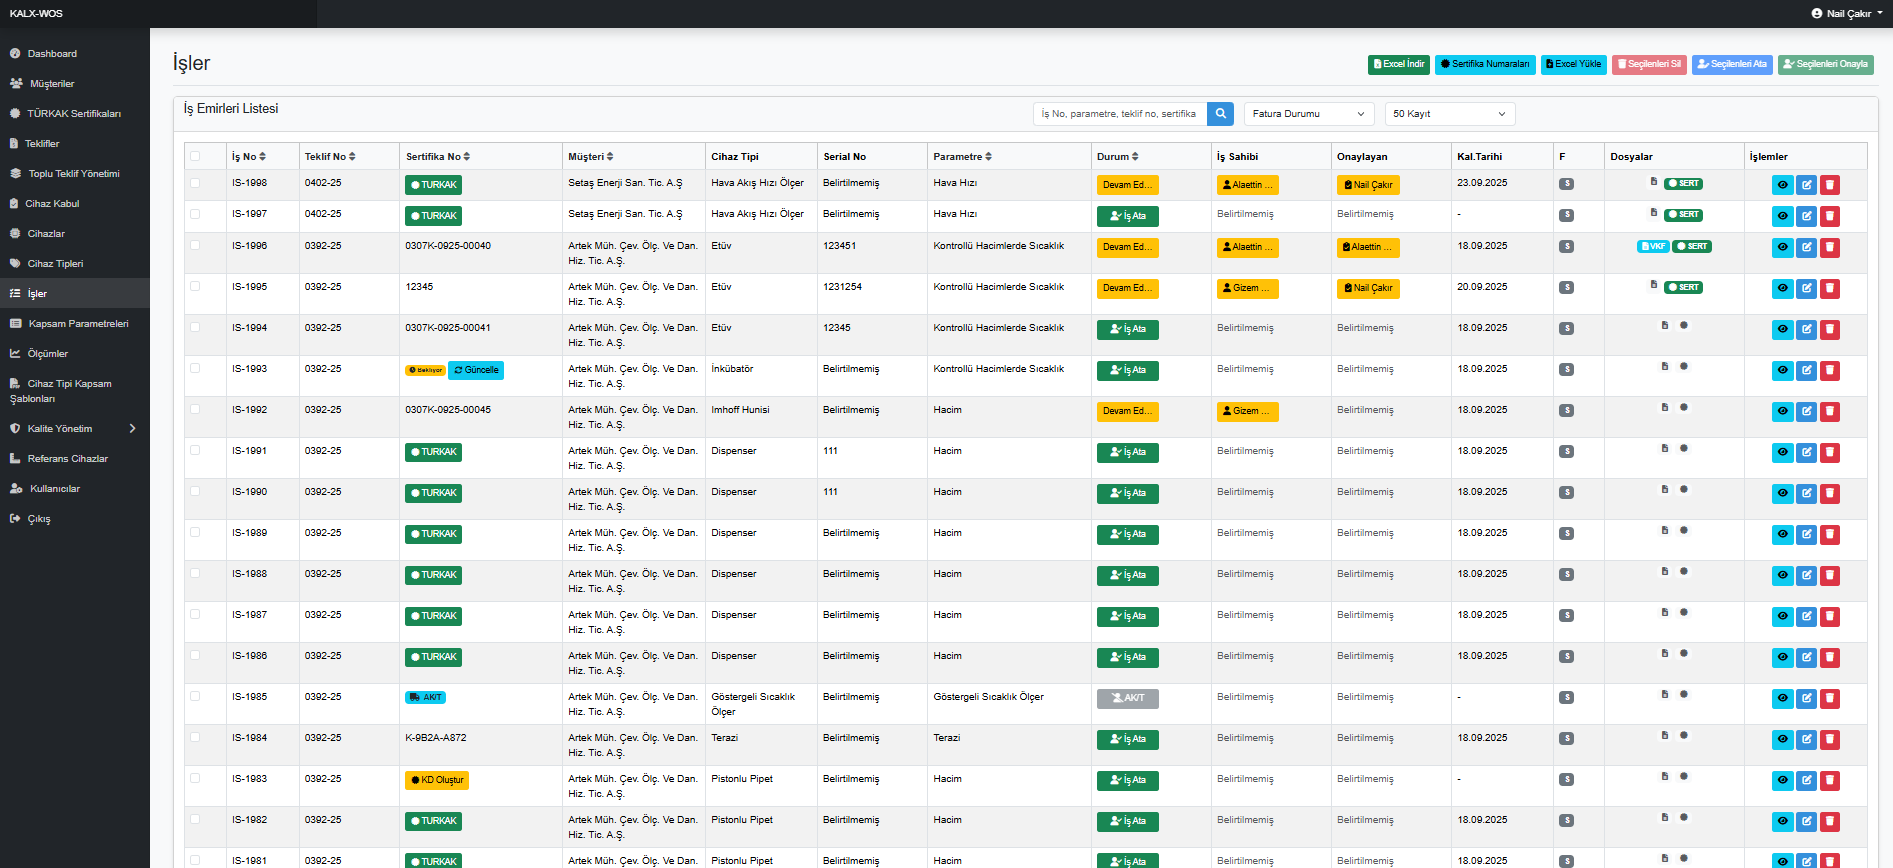Click Sertifika Numaraları button

point(1485,64)
